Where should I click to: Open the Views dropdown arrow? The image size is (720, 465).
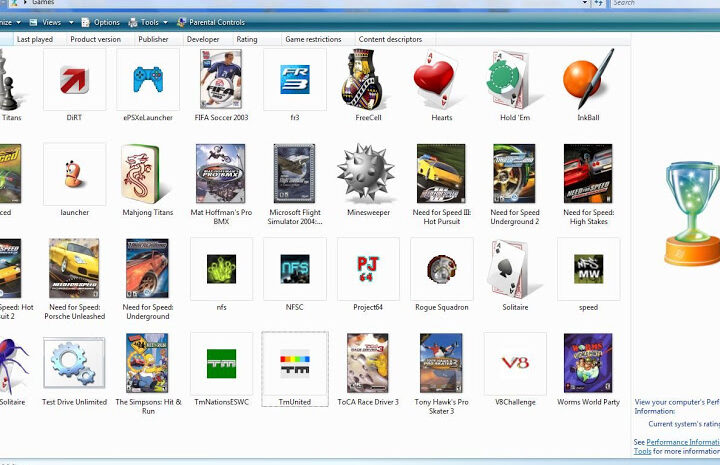pos(71,22)
